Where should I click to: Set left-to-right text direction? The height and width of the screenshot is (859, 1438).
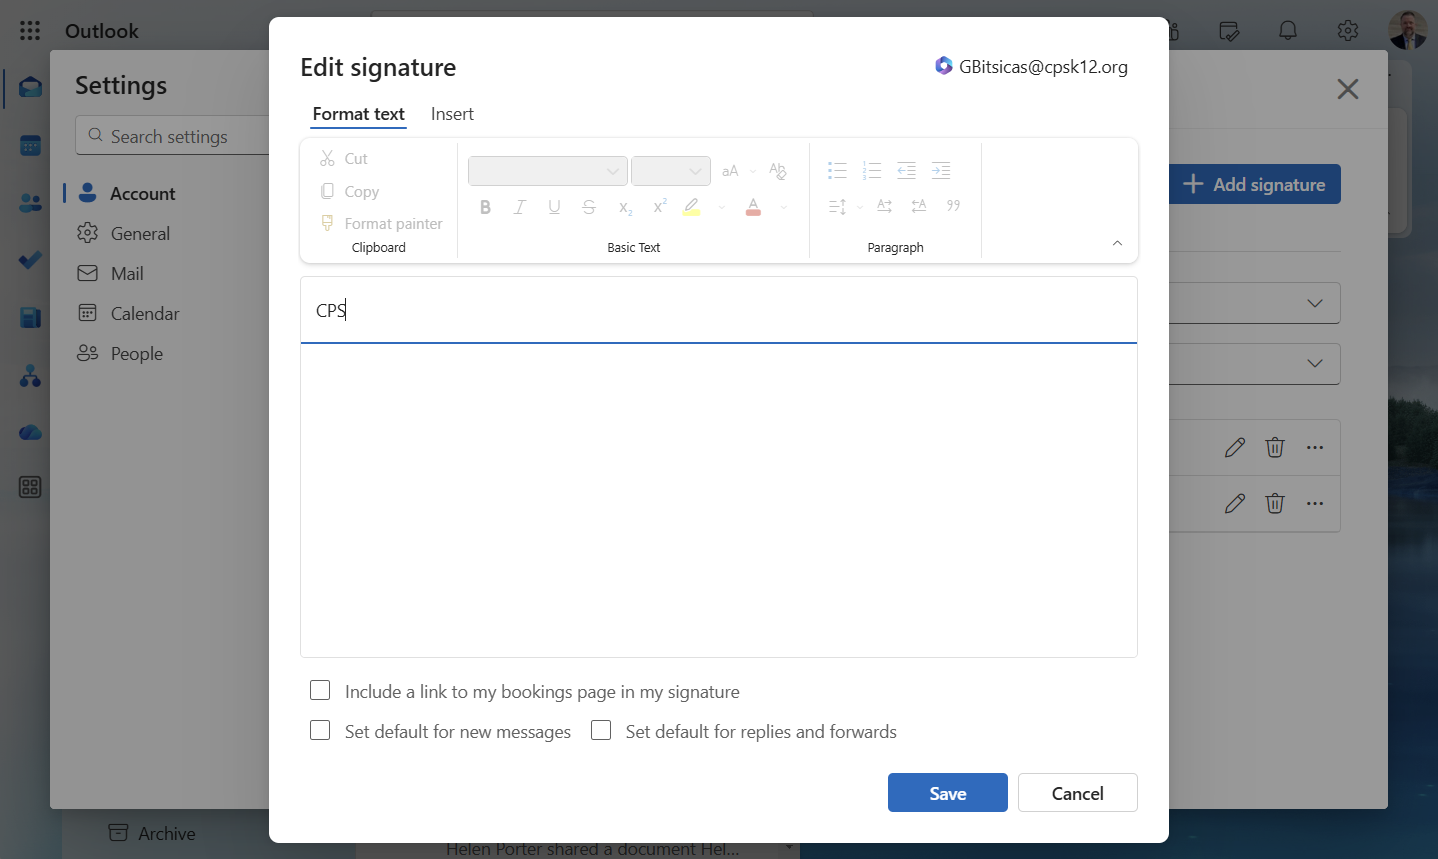[884, 206]
